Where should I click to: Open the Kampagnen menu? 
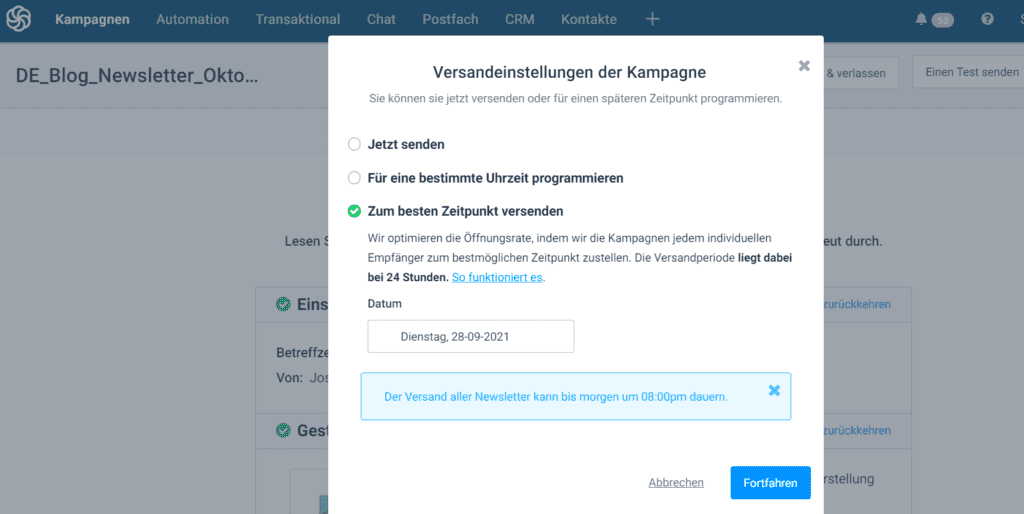[92, 20]
